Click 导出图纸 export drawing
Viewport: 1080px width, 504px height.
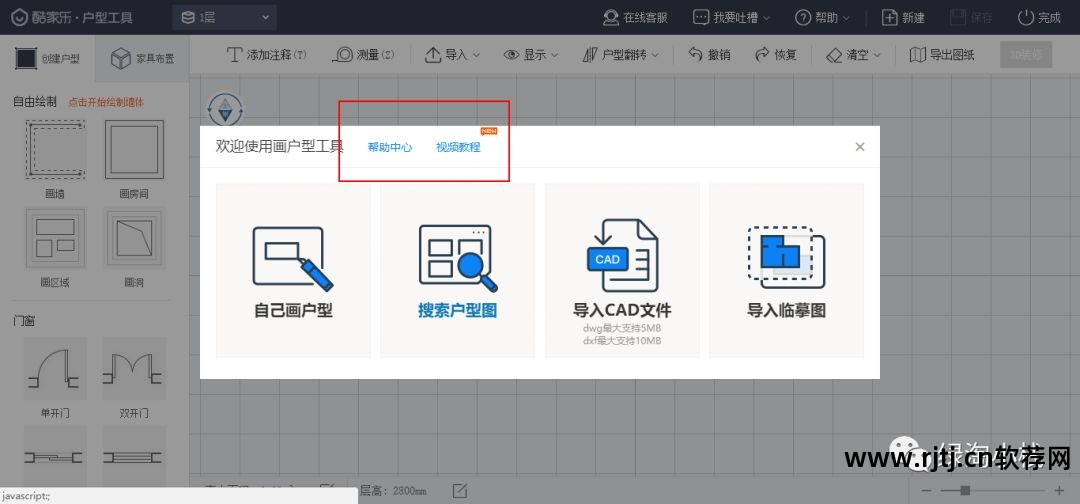(x=942, y=55)
